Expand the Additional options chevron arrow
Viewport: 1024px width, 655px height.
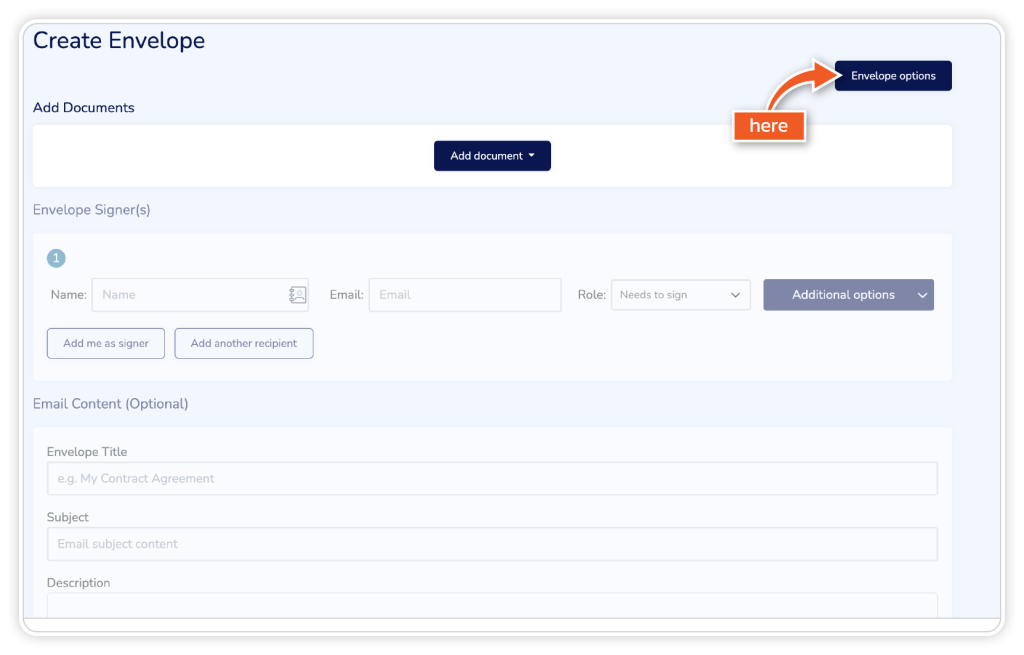922,295
